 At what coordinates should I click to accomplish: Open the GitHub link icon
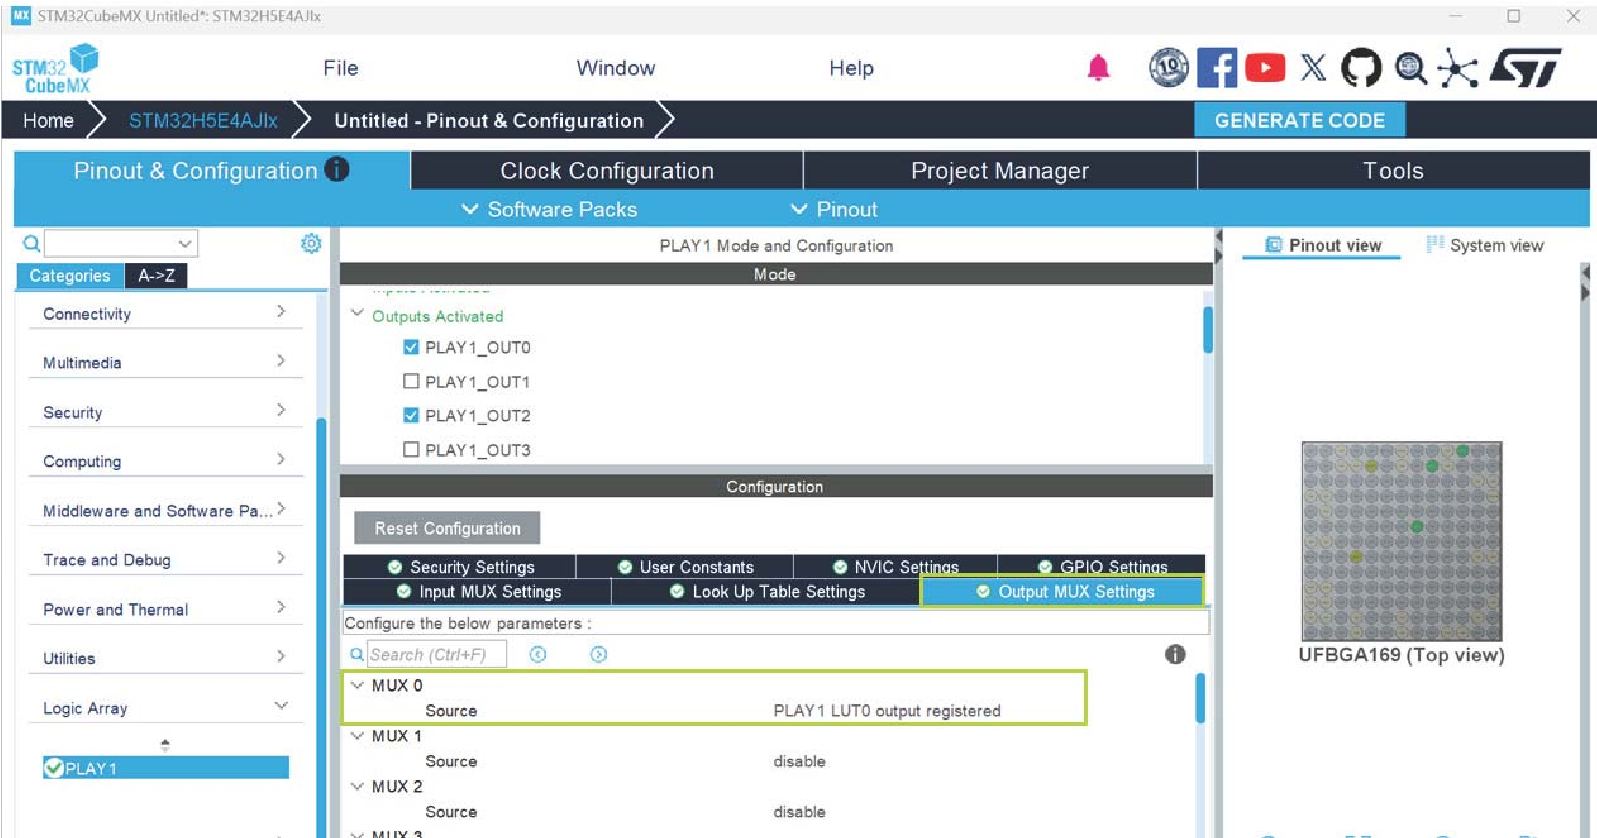point(1361,68)
